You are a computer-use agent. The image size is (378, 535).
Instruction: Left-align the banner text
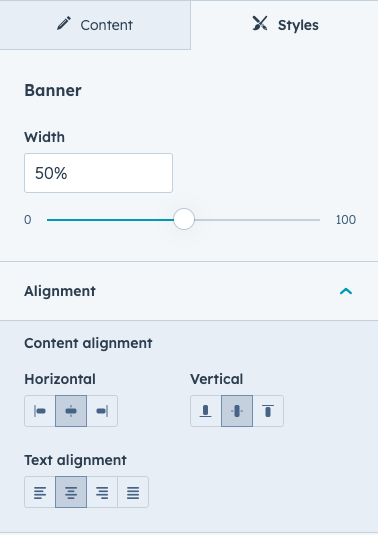[x=40, y=492]
